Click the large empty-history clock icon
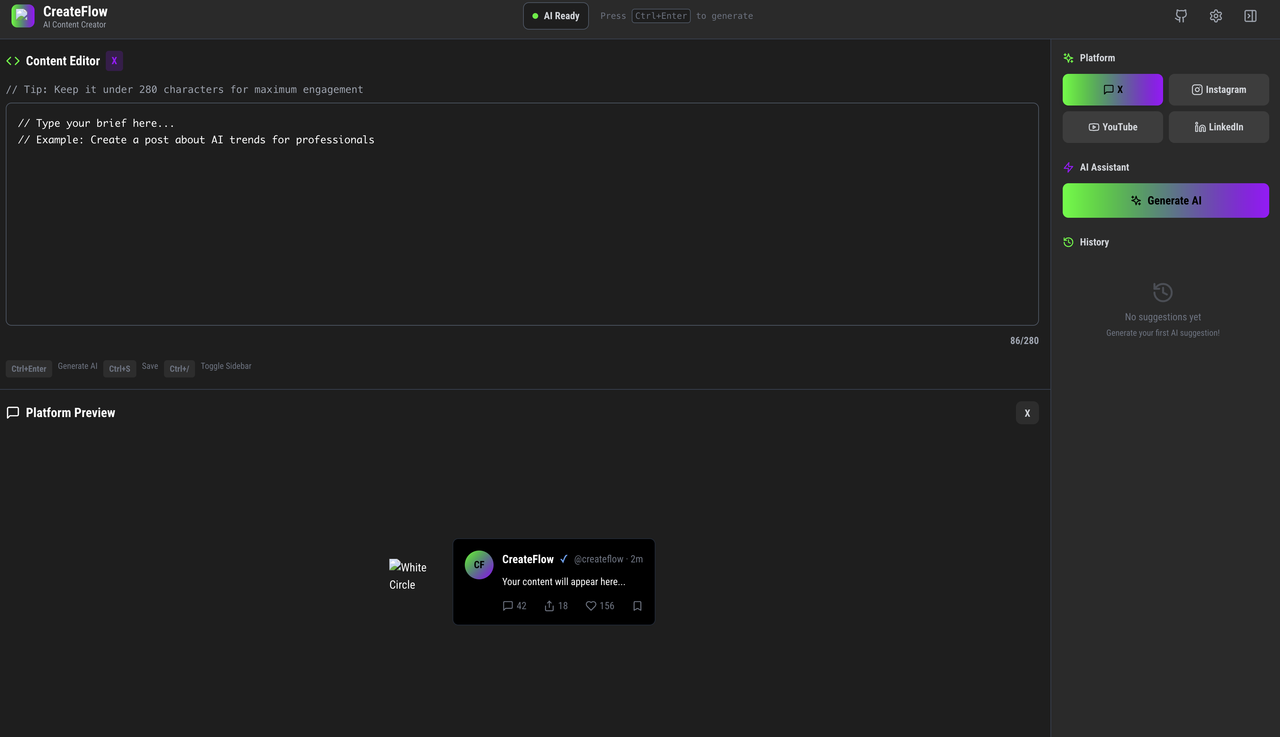Screen dimensions: 1280x737 pos(1163,292)
